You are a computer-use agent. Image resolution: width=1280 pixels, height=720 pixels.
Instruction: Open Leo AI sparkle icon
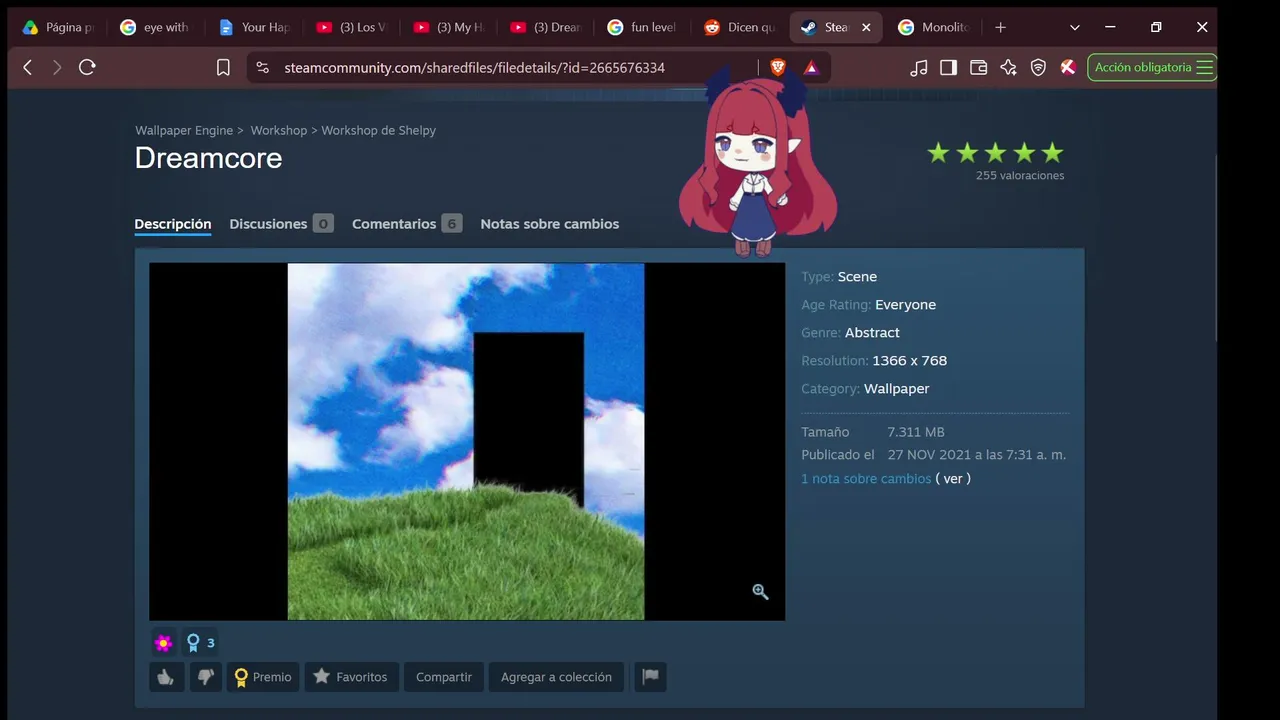pyautogui.click(x=1008, y=67)
